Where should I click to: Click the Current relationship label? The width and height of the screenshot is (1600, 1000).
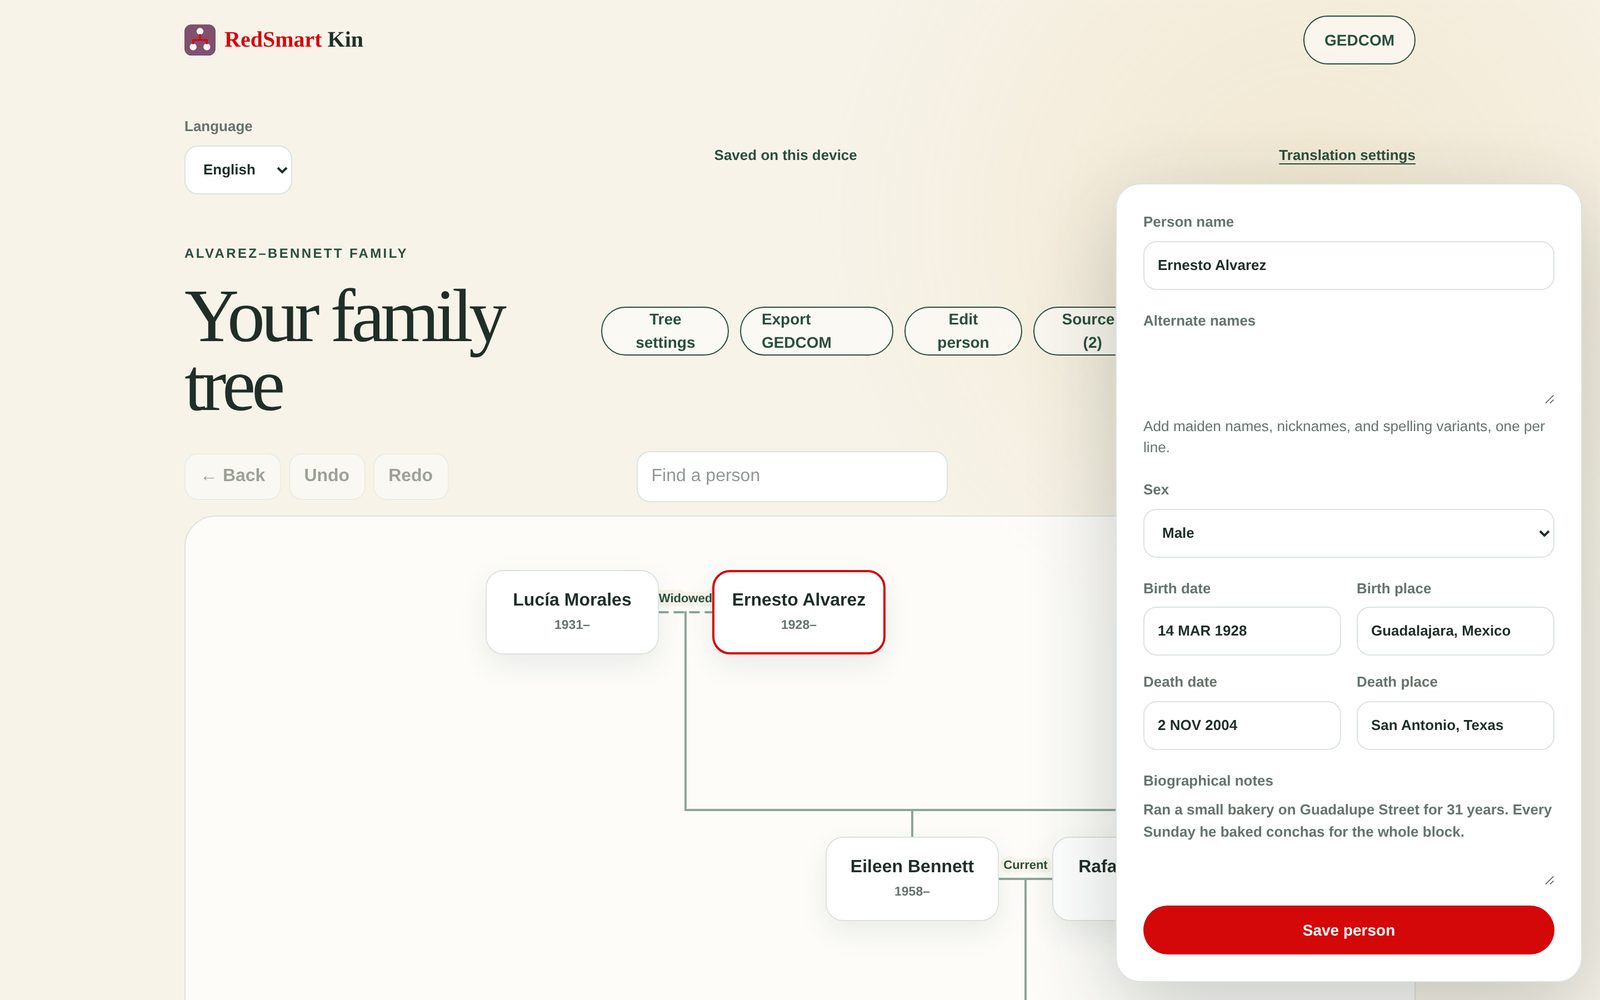(1025, 865)
